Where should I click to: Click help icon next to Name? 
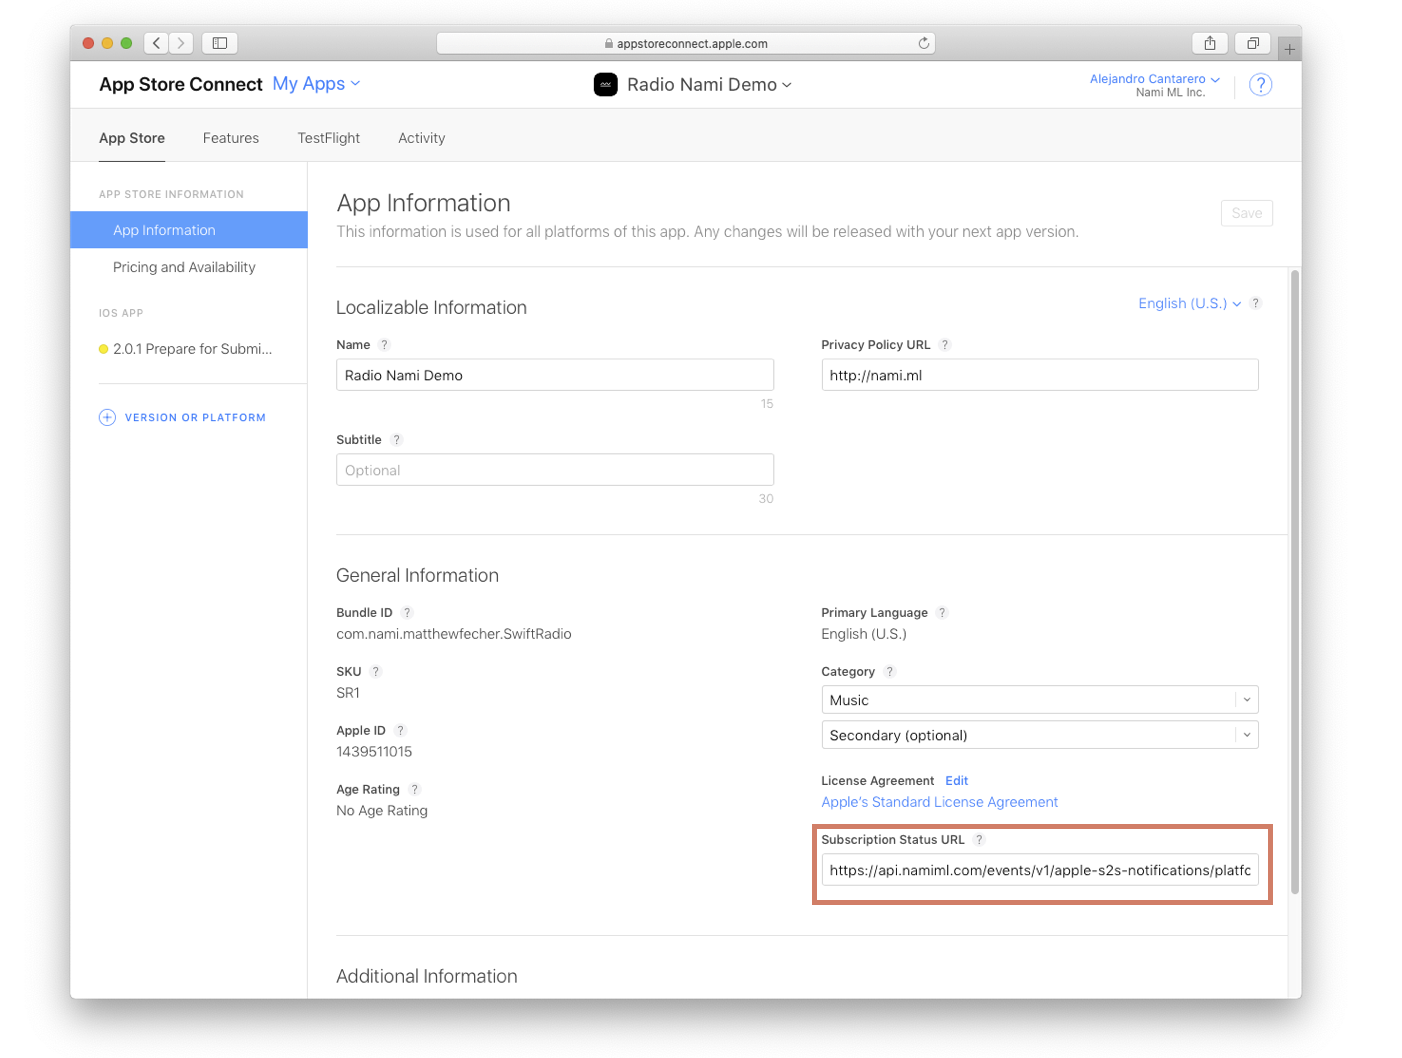[x=385, y=345]
